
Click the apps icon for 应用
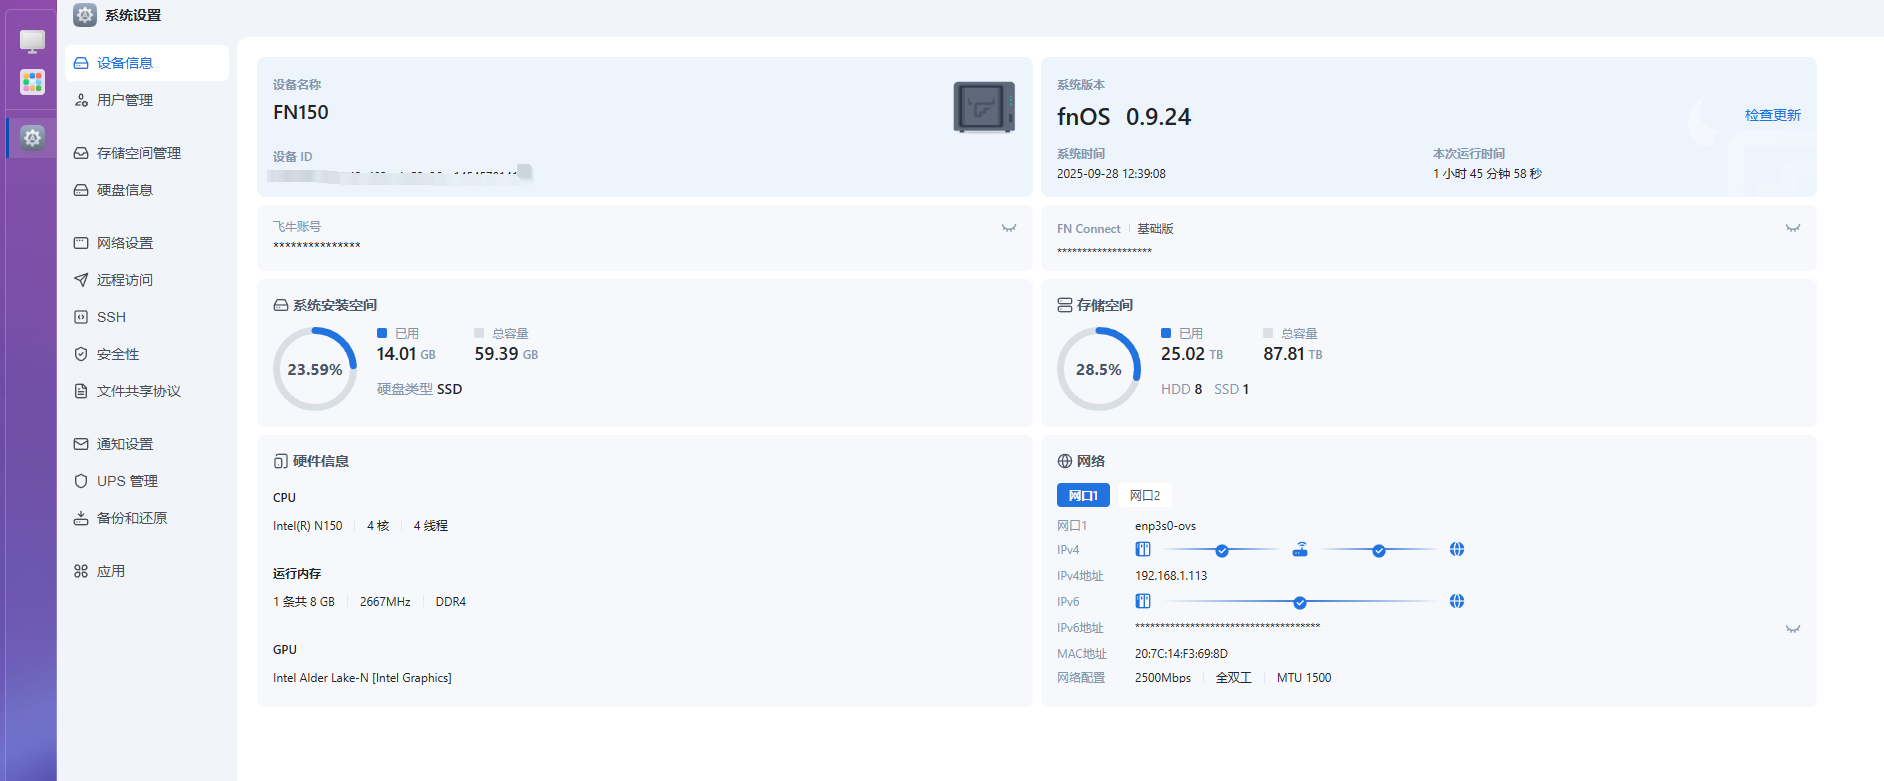click(81, 571)
